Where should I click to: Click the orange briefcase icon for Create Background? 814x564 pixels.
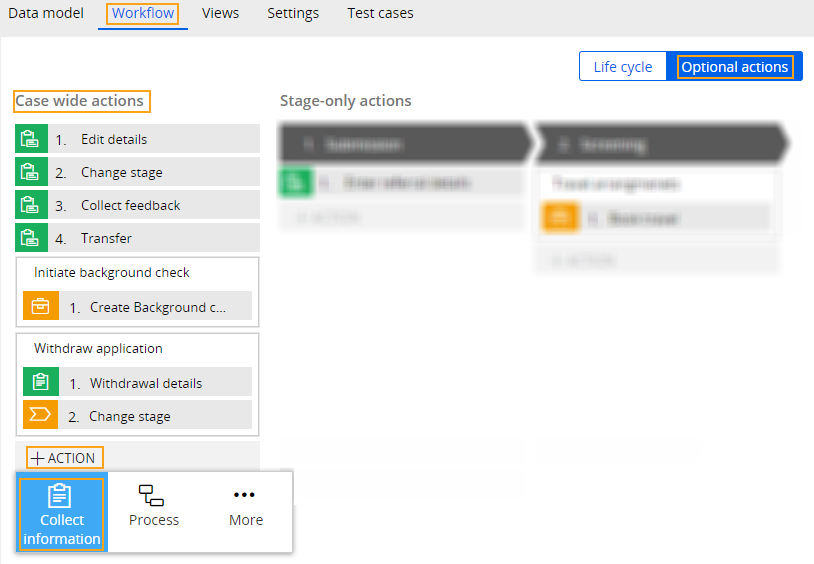(x=41, y=306)
